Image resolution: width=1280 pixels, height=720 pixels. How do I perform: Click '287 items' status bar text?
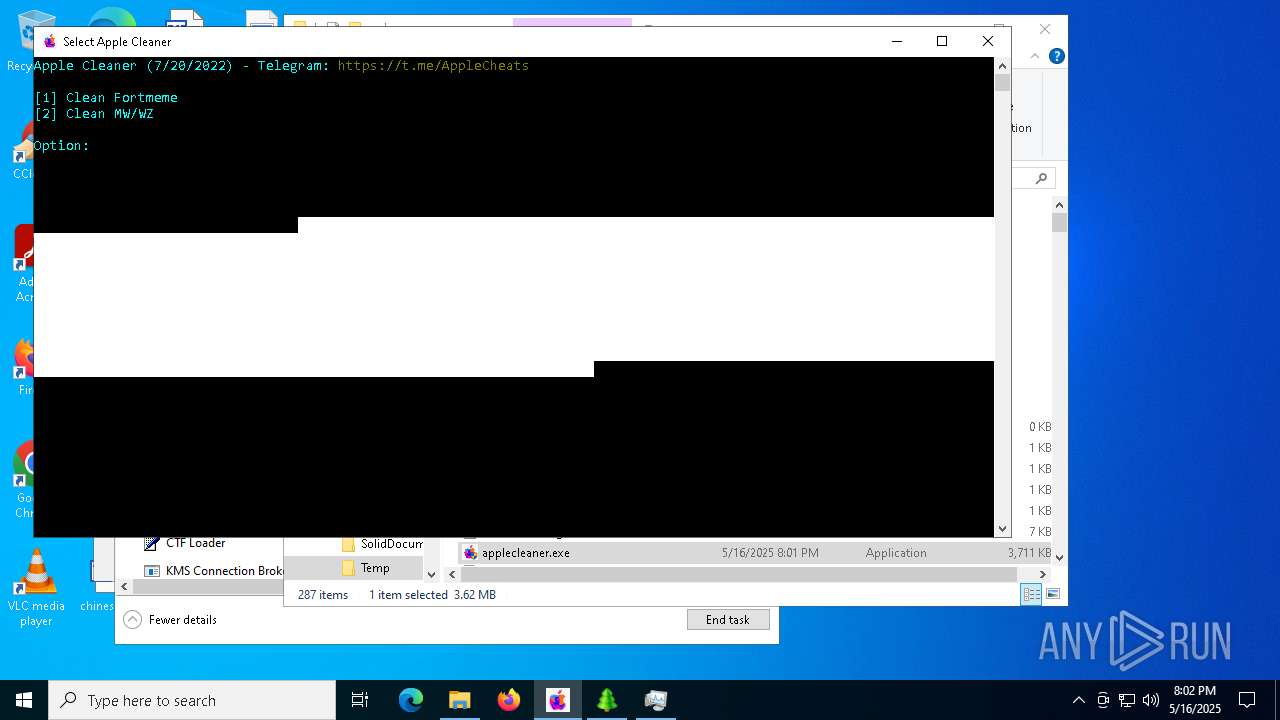(x=323, y=595)
